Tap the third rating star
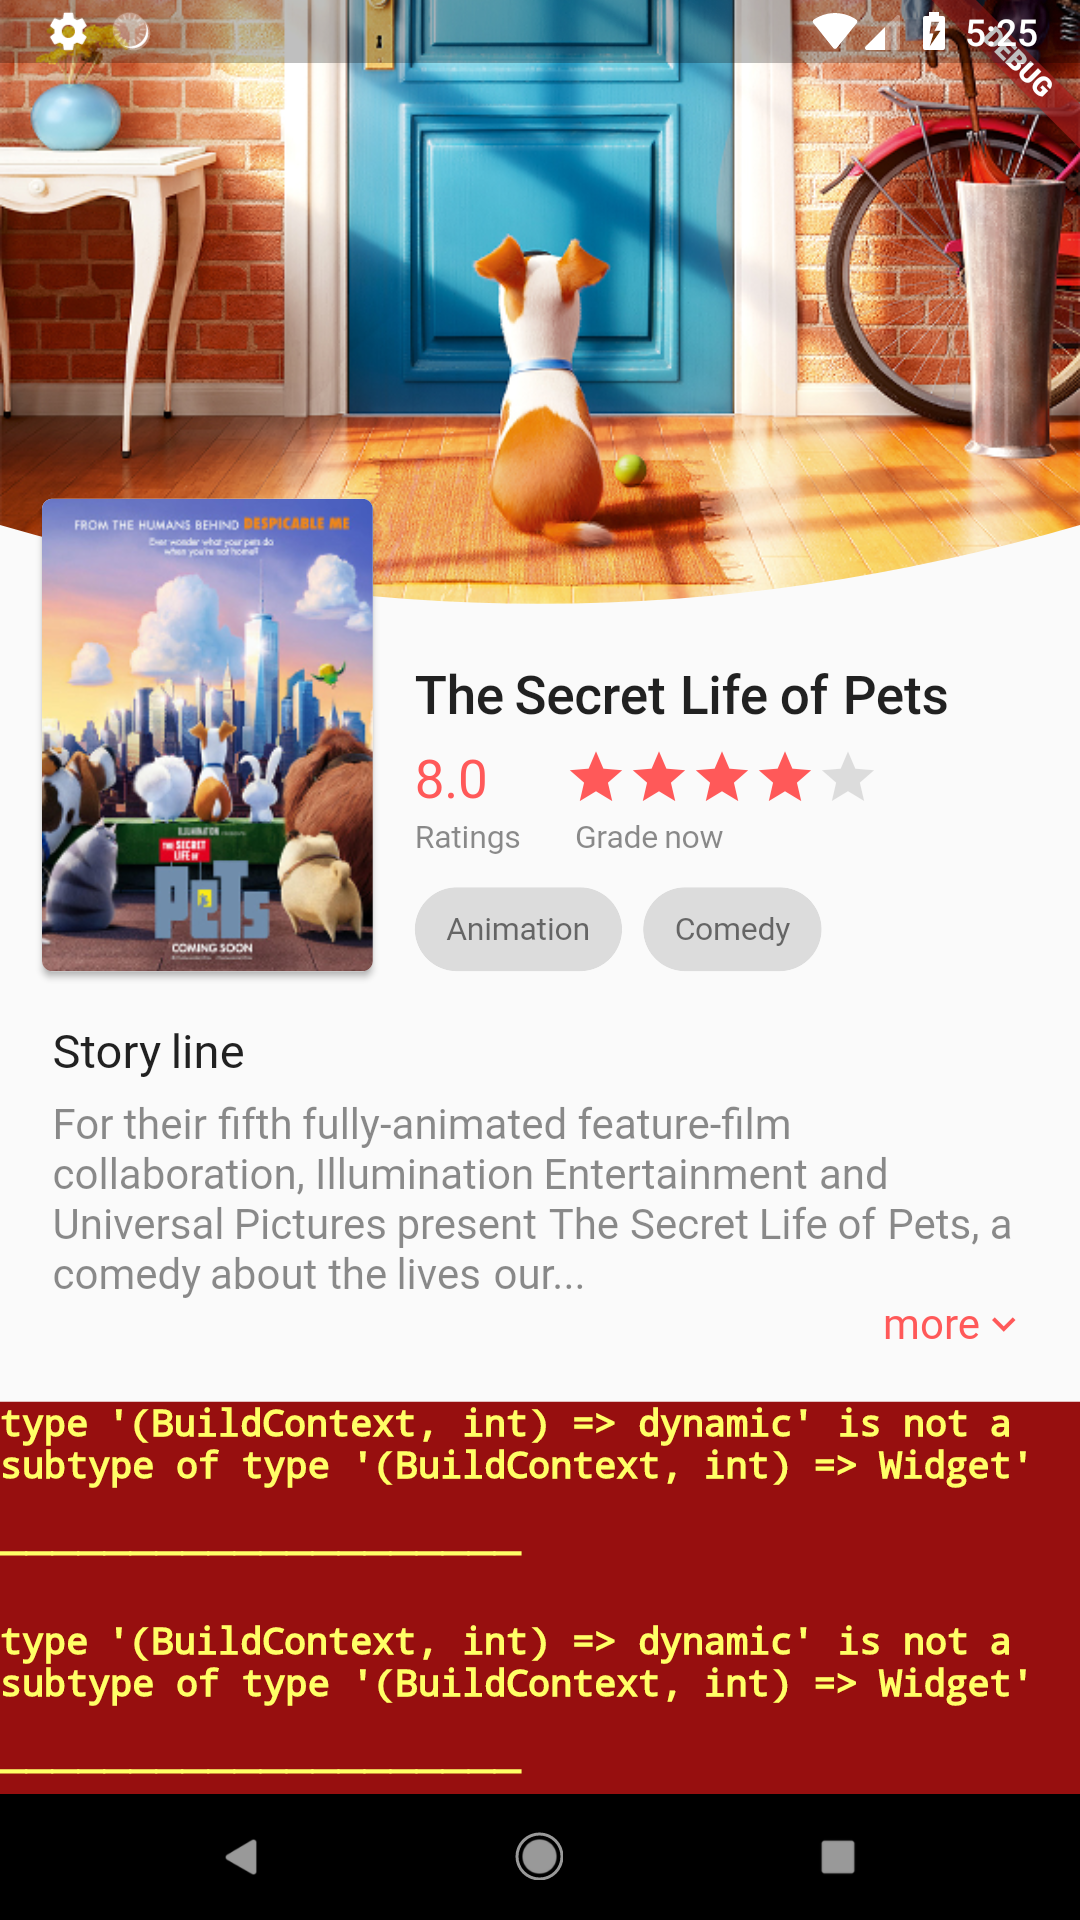This screenshot has width=1080, height=1920. click(723, 777)
